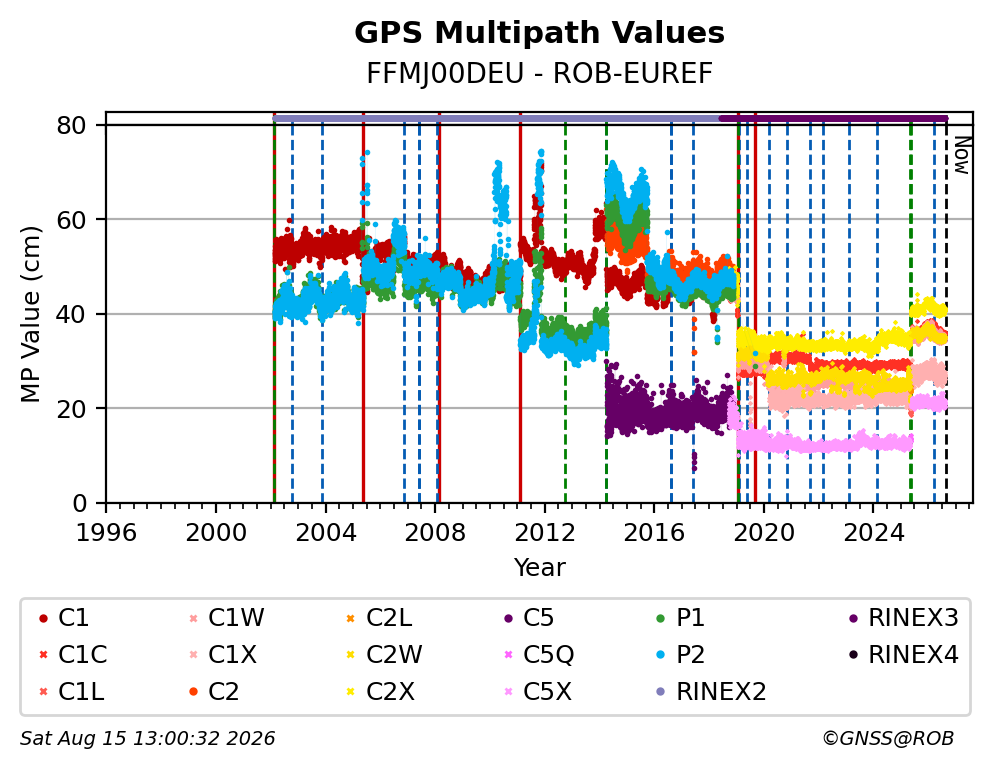The width and height of the screenshot is (992, 769).
Task: Click the C2L legend entry
Action: click(x=379, y=618)
